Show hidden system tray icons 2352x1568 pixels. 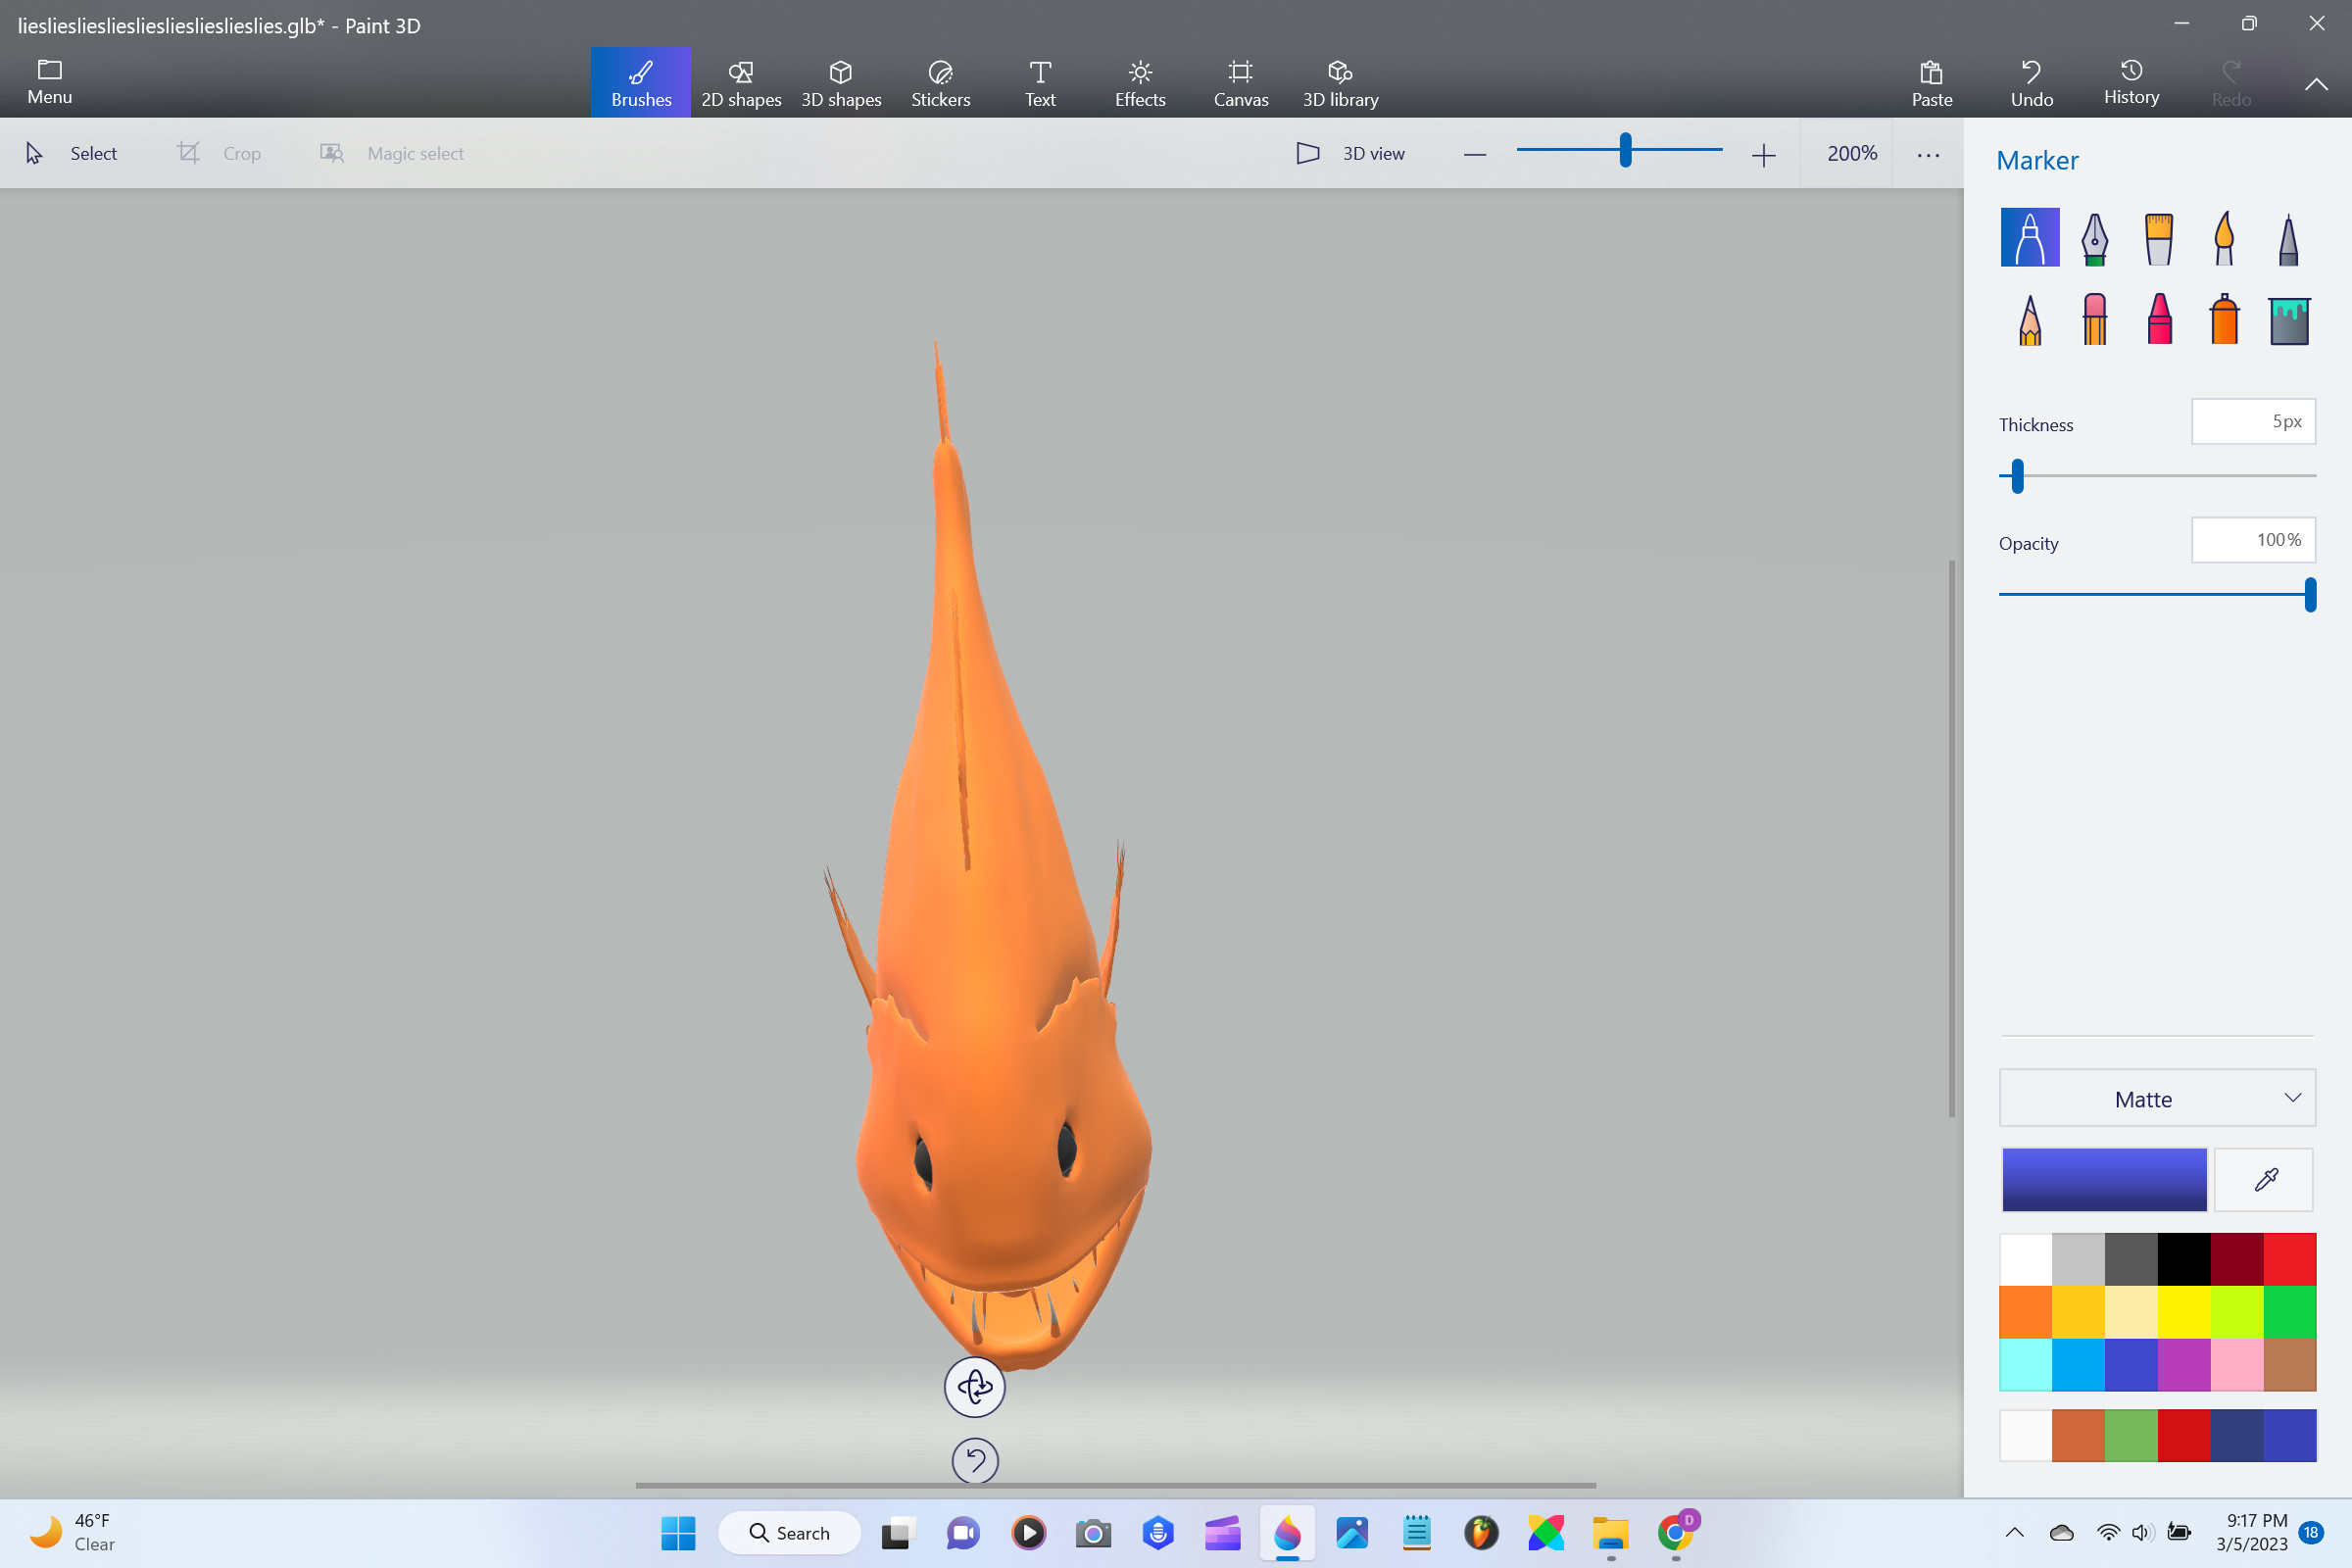[x=2014, y=1533]
